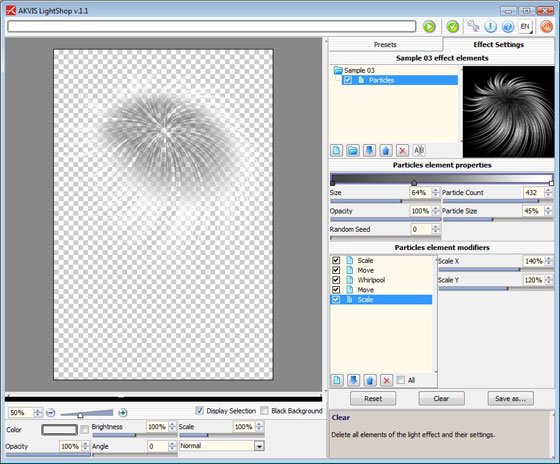
Task: Disable Display Selection checkbox
Action: 200,411
